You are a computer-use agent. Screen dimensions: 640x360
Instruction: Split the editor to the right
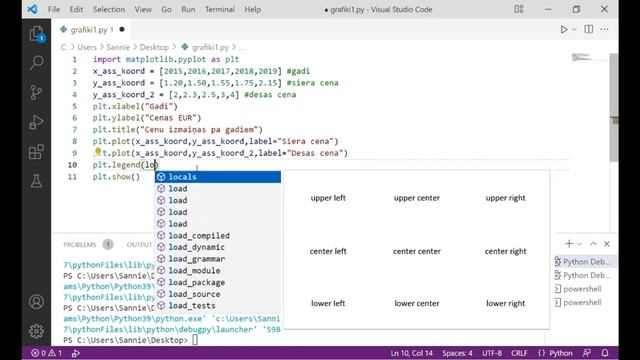(x=589, y=29)
